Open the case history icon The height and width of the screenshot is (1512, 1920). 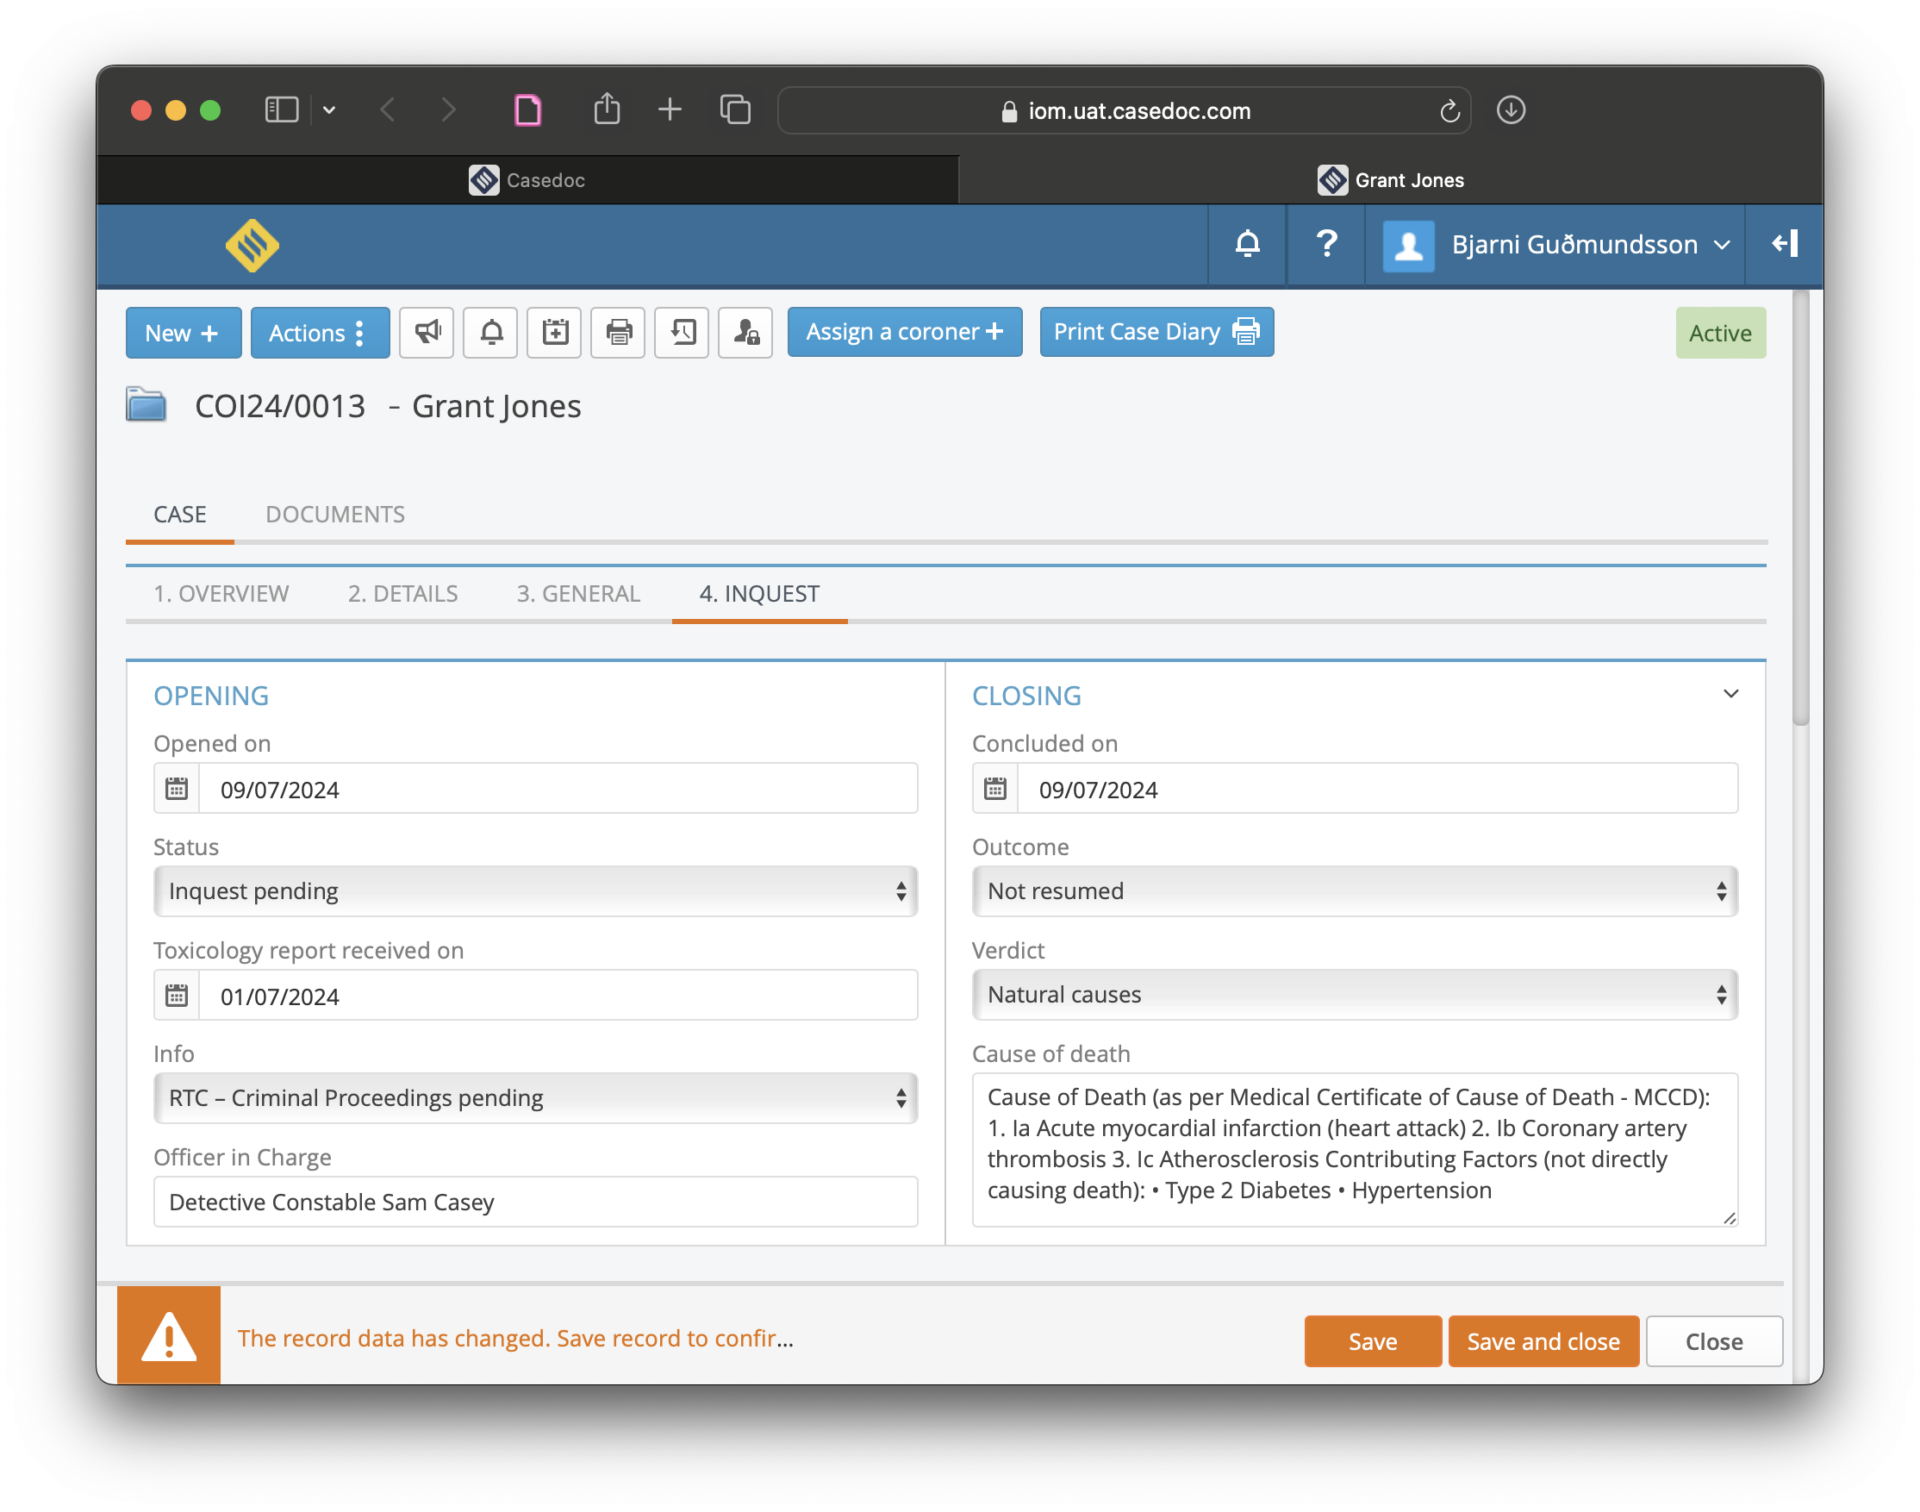[681, 332]
